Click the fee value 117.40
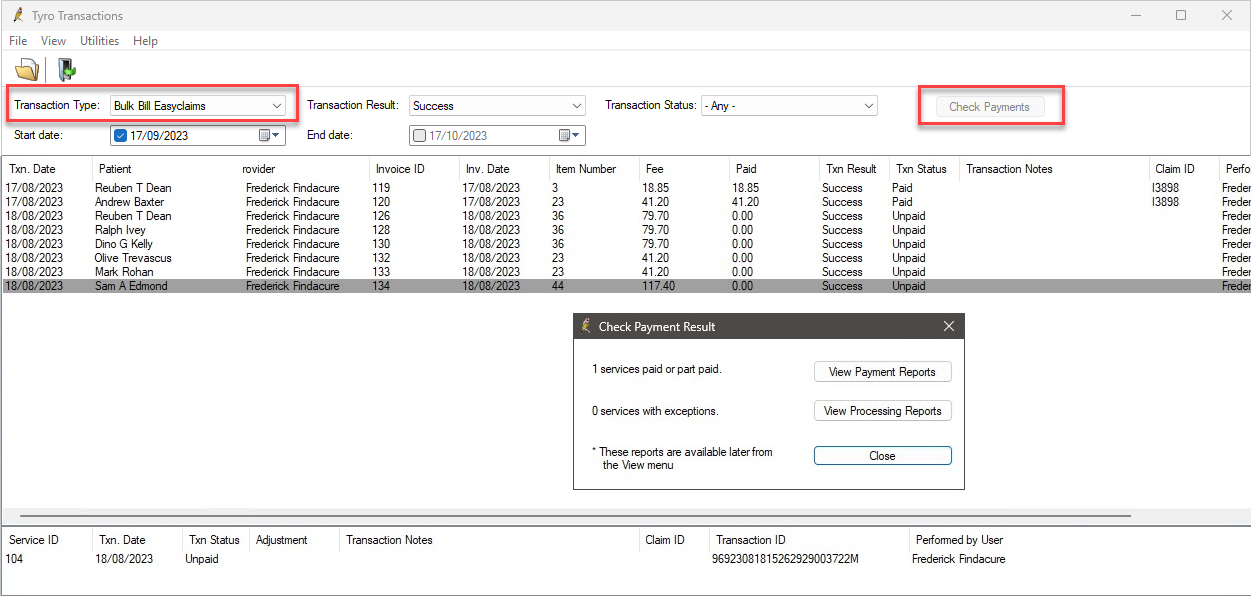 (658, 286)
